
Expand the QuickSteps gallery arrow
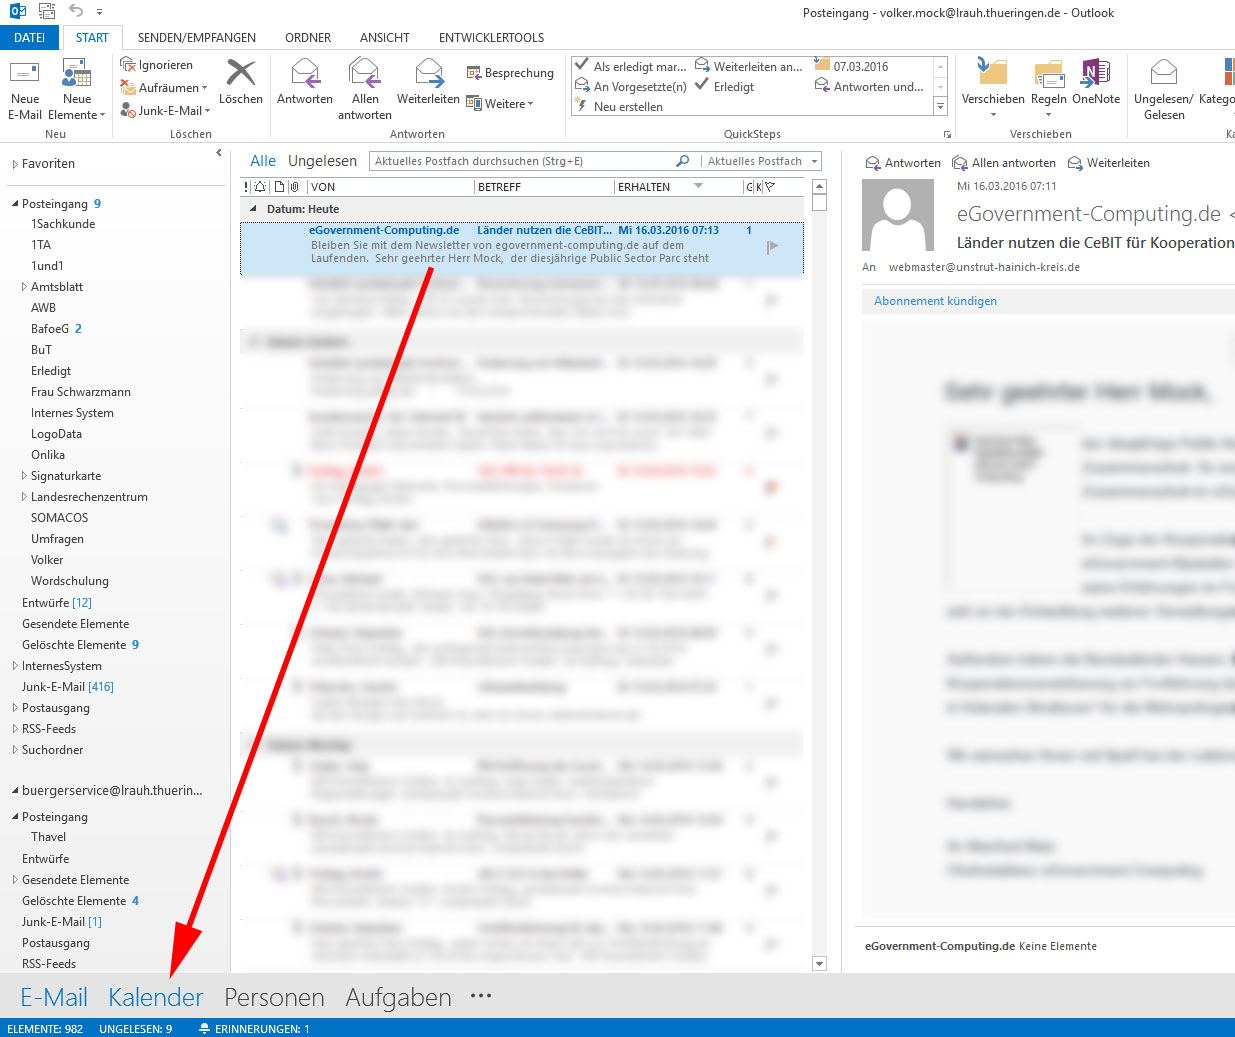pos(940,106)
